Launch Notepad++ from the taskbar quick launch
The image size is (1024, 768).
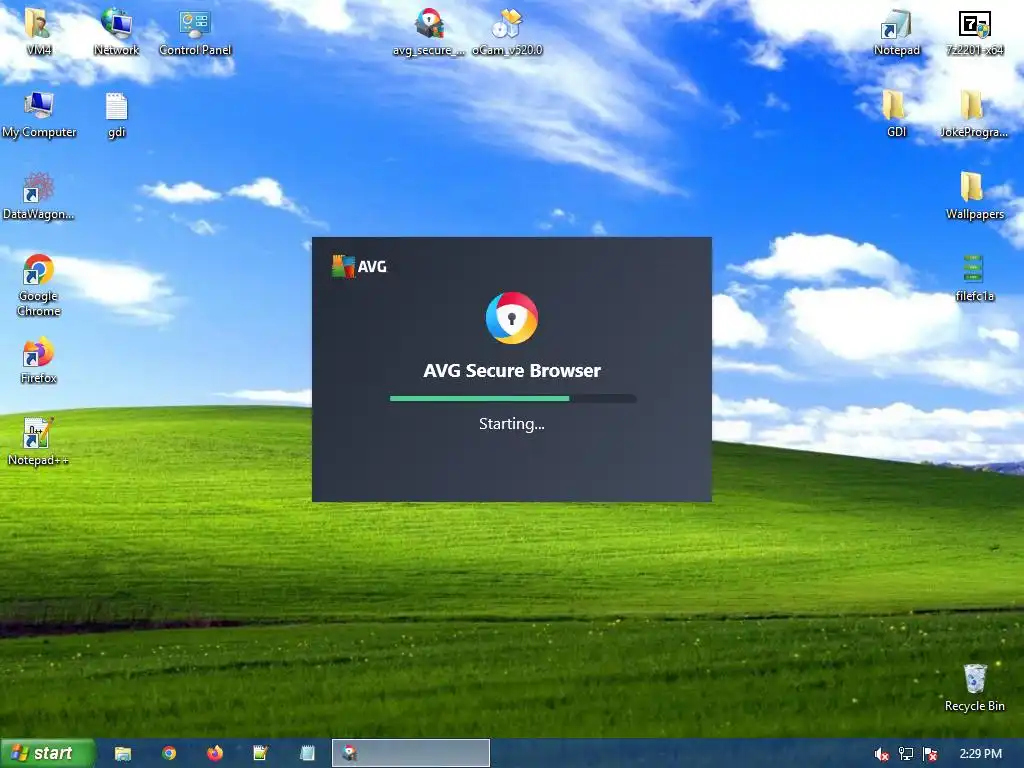(x=261, y=753)
